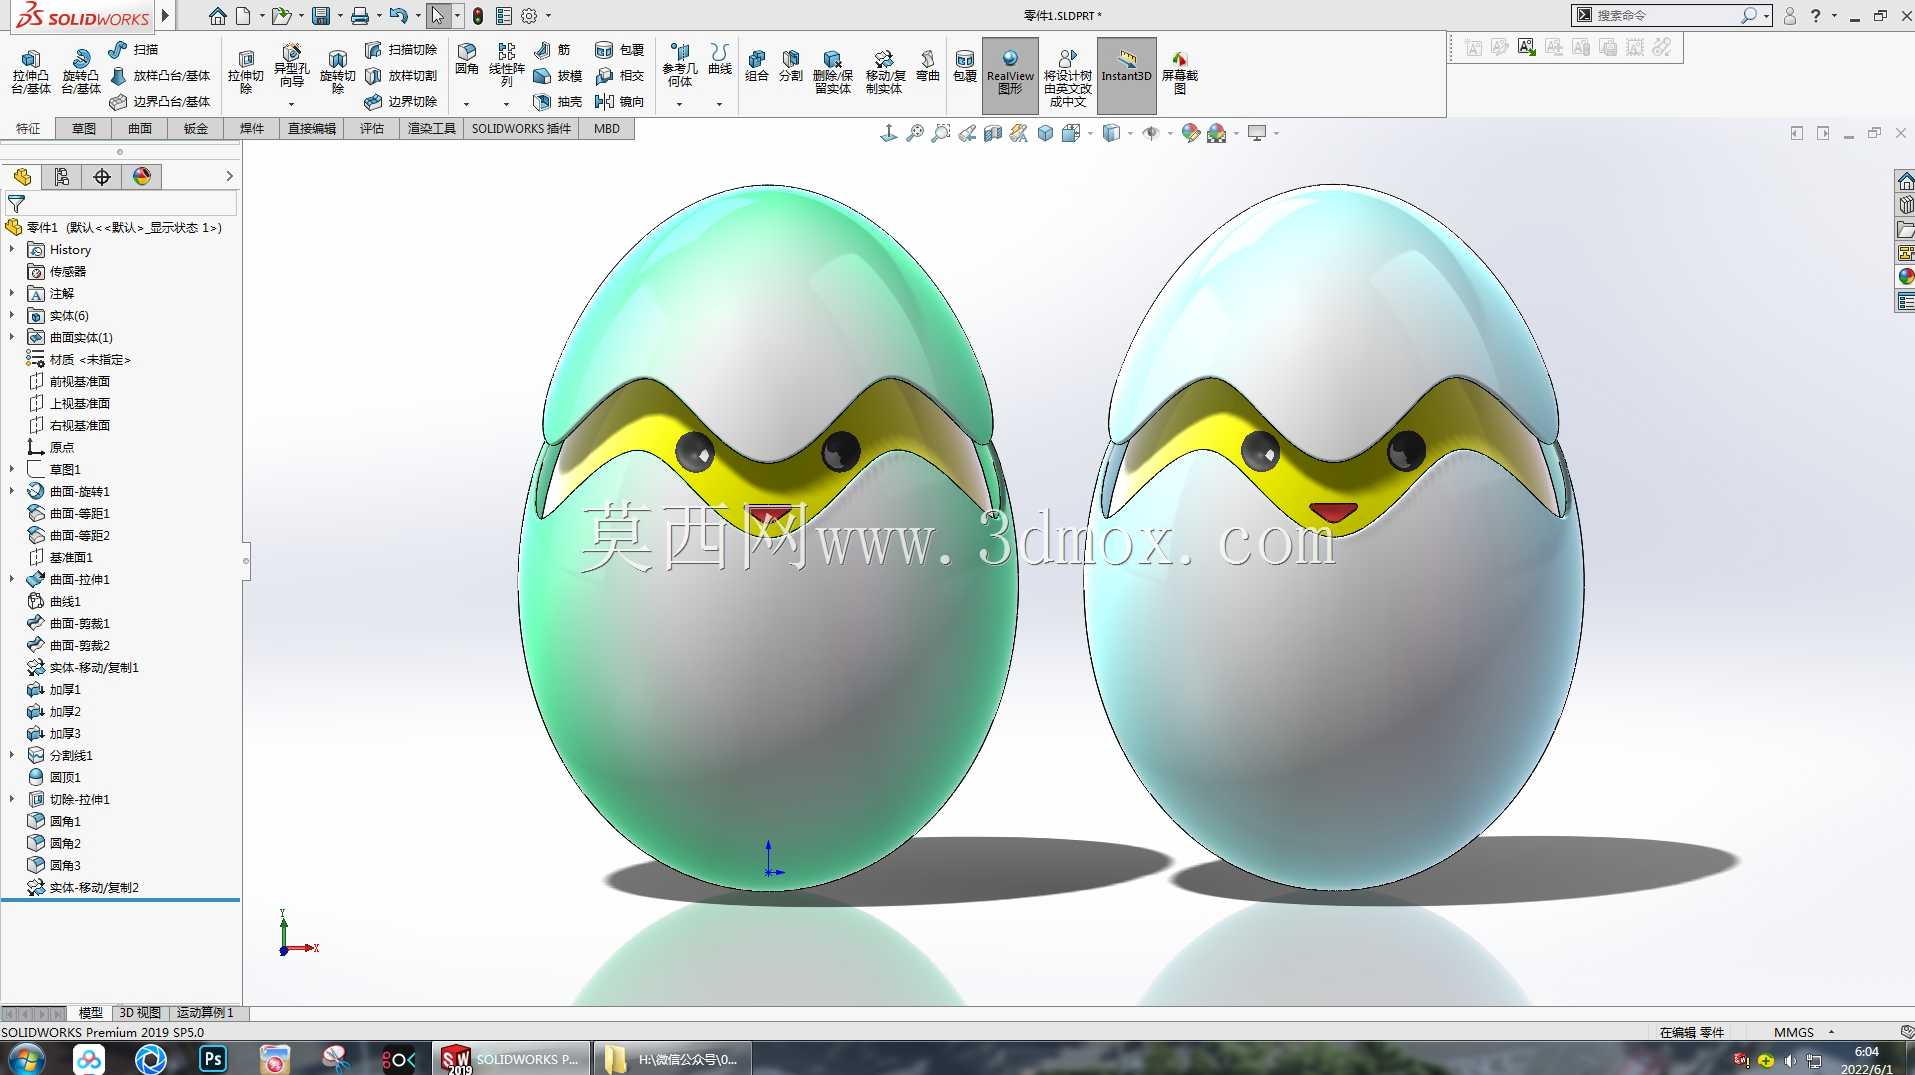Open the 运动算例1 motion study tab

205,1013
